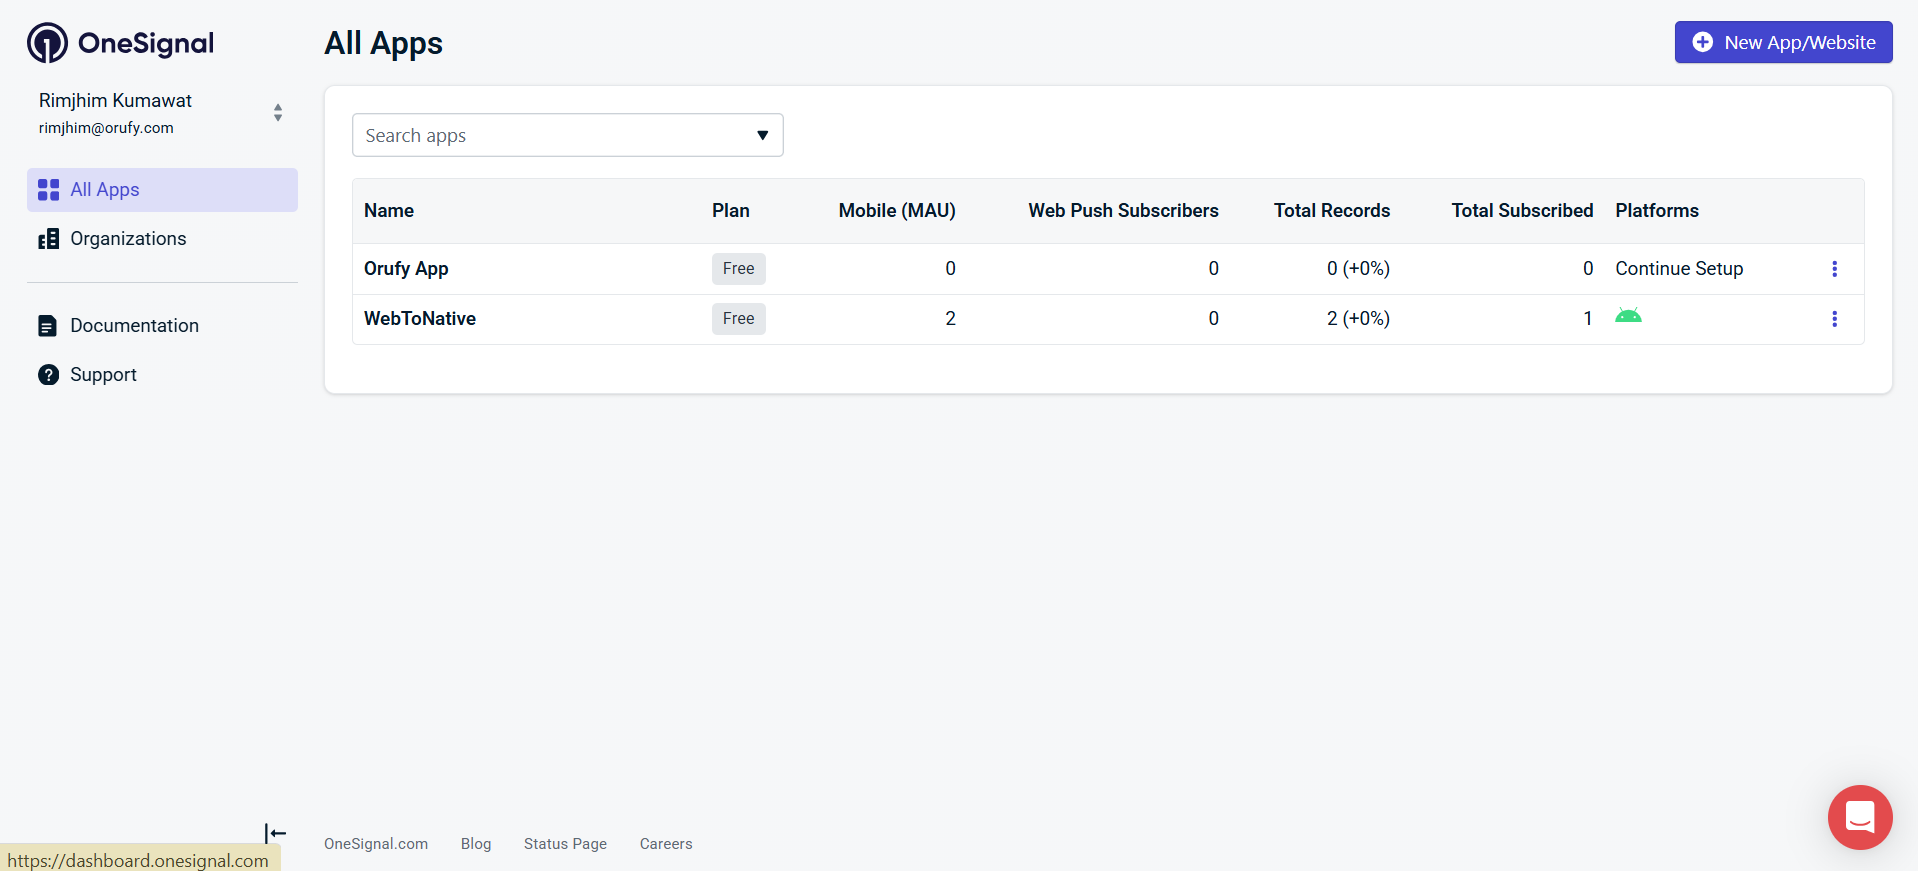Open the Orufy App row
The width and height of the screenshot is (1918, 871).
pyautogui.click(x=1108, y=269)
